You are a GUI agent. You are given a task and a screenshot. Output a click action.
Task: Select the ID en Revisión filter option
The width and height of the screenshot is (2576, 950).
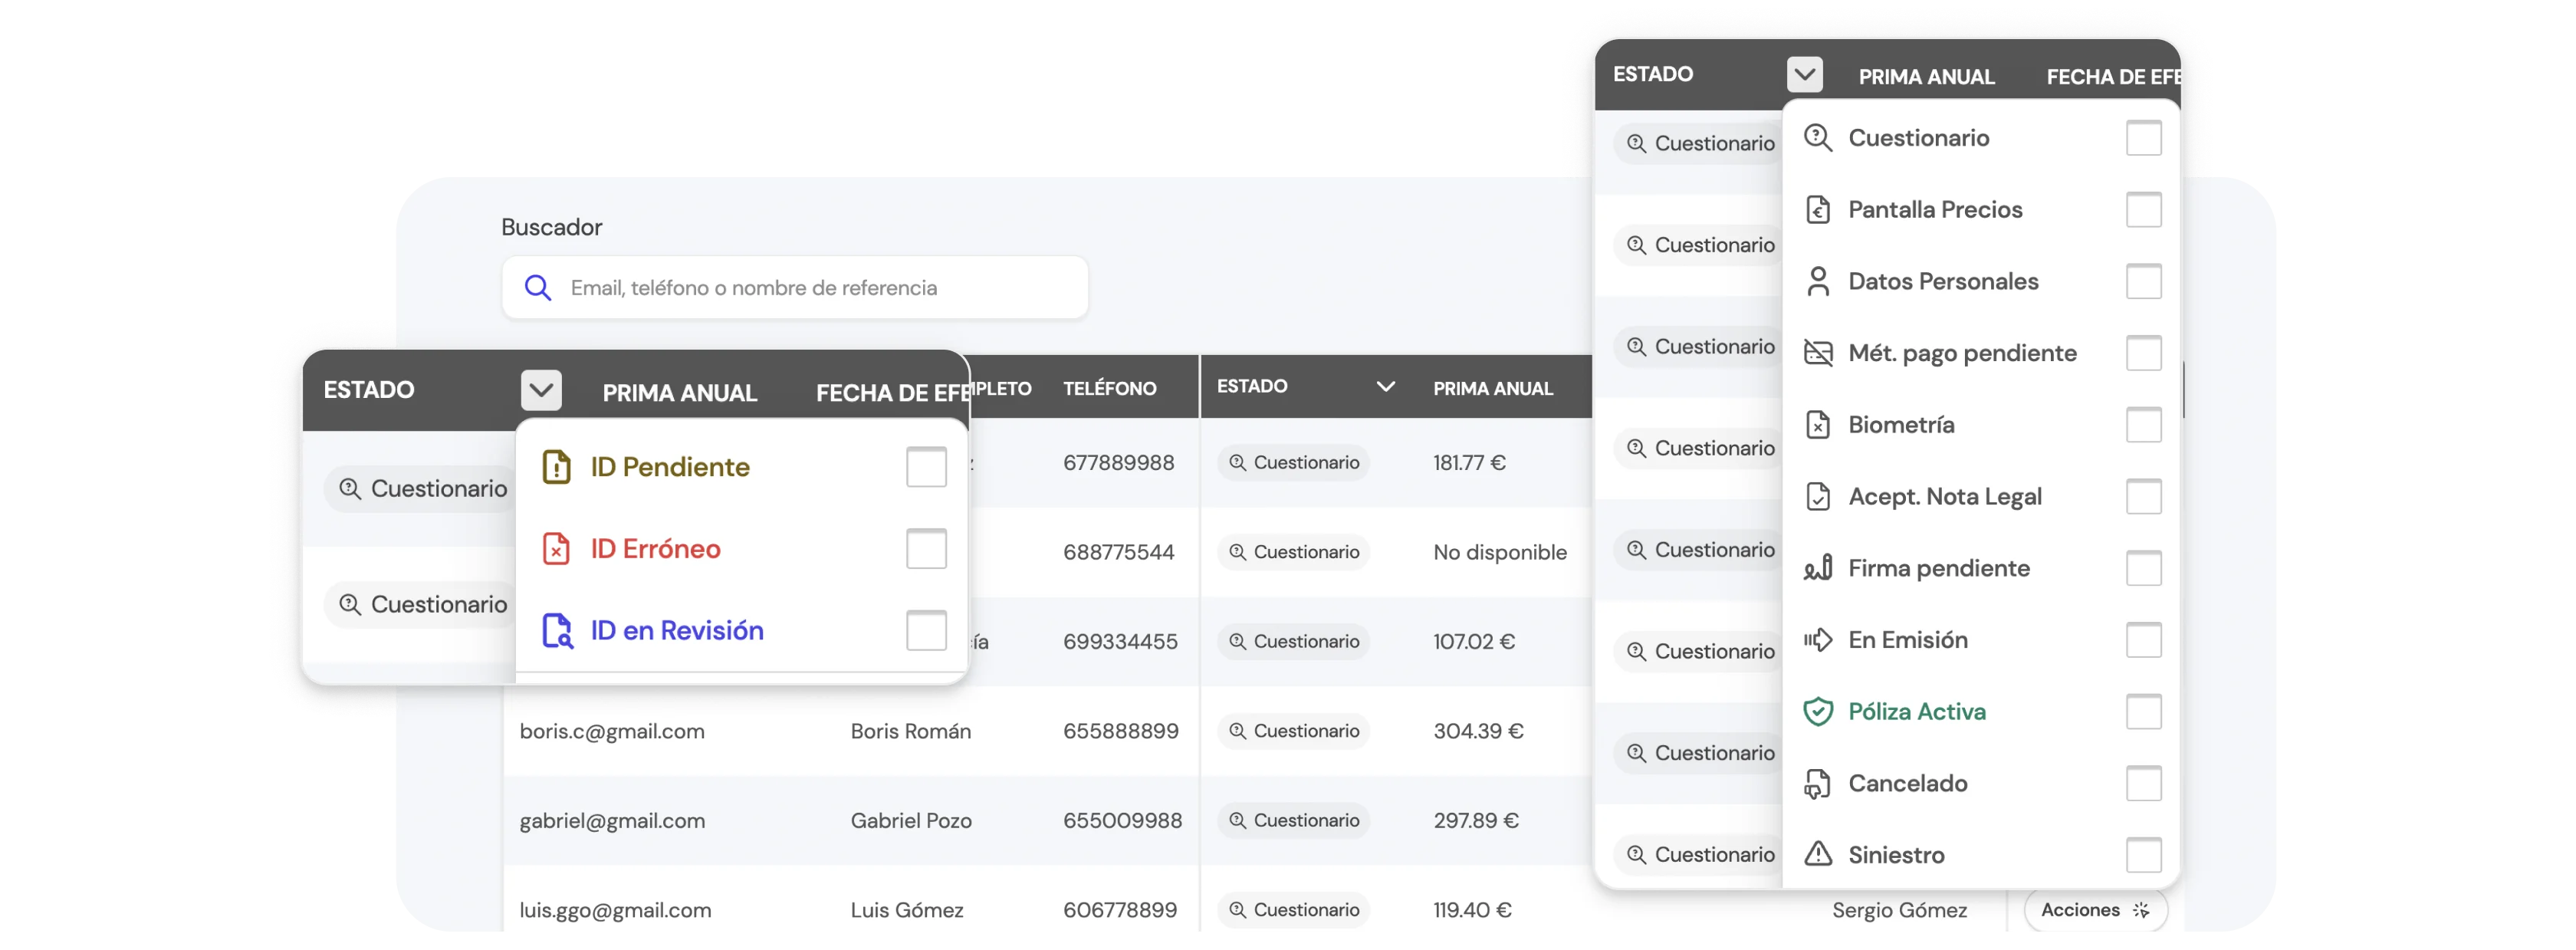coord(742,631)
